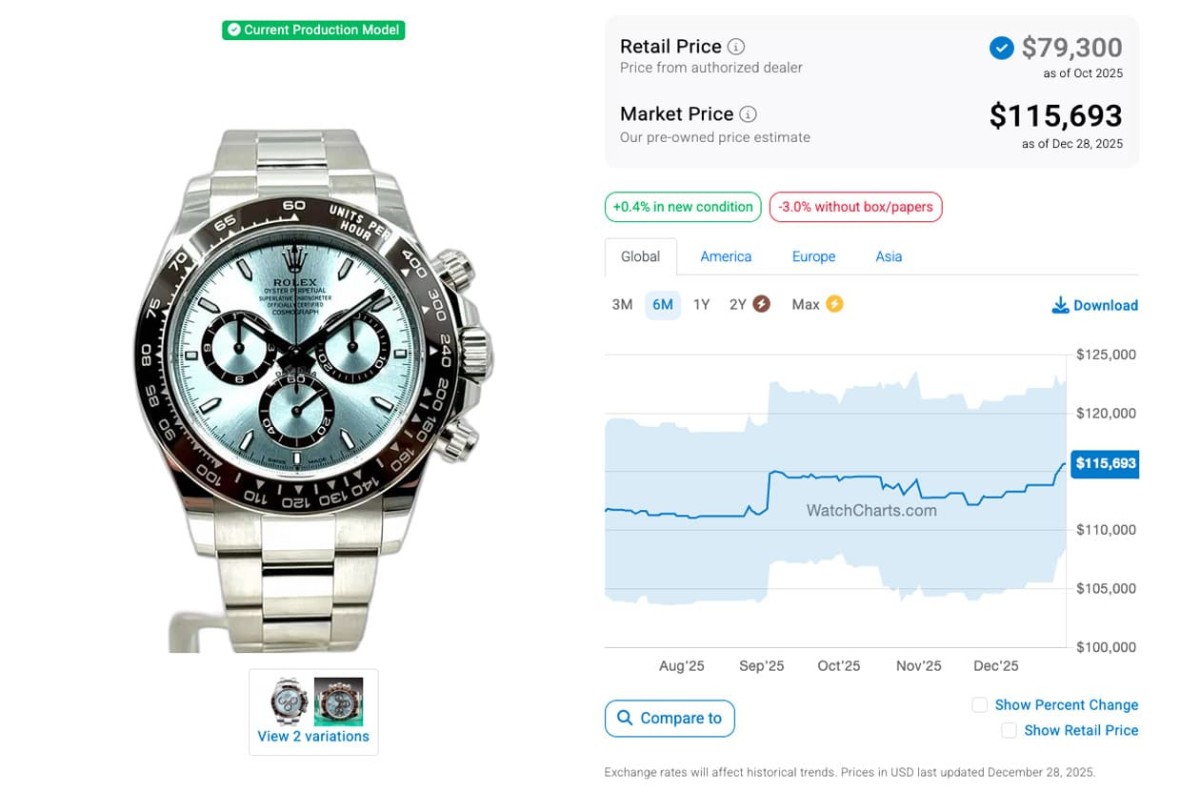Click the Market Price info icon
The width and height of the screenshot is (1200, 793).
click(x=748, y=114)
